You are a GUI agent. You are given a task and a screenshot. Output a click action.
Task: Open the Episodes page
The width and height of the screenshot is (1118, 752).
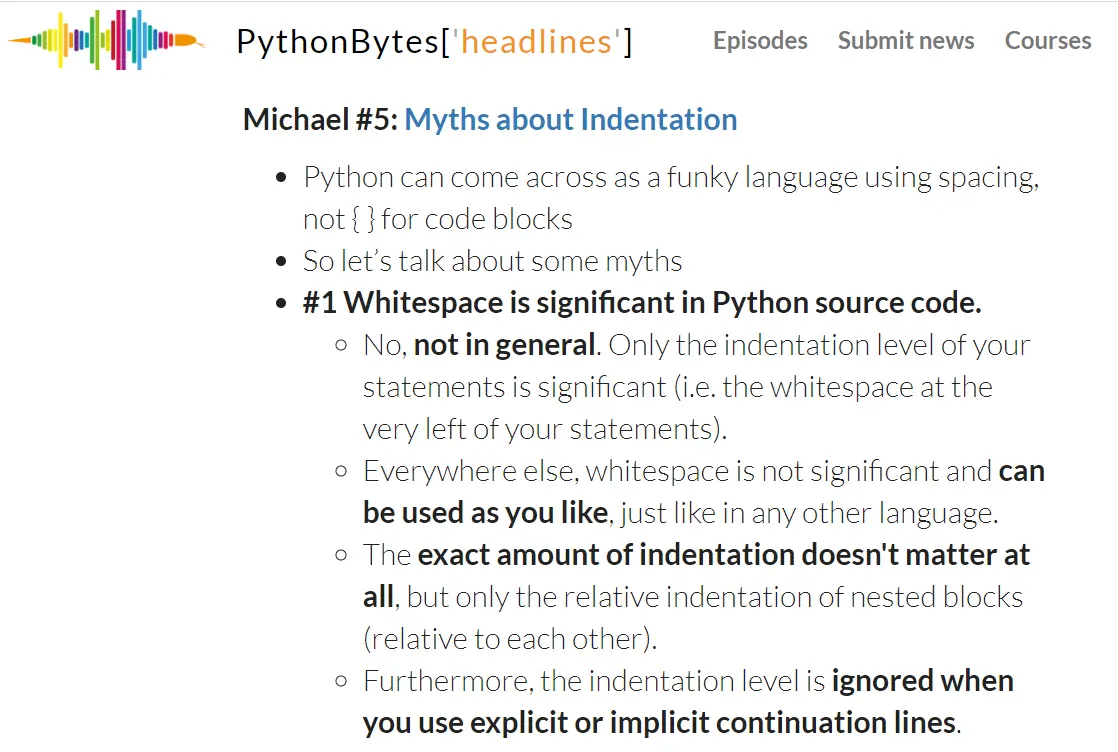(x=760, y=41)
